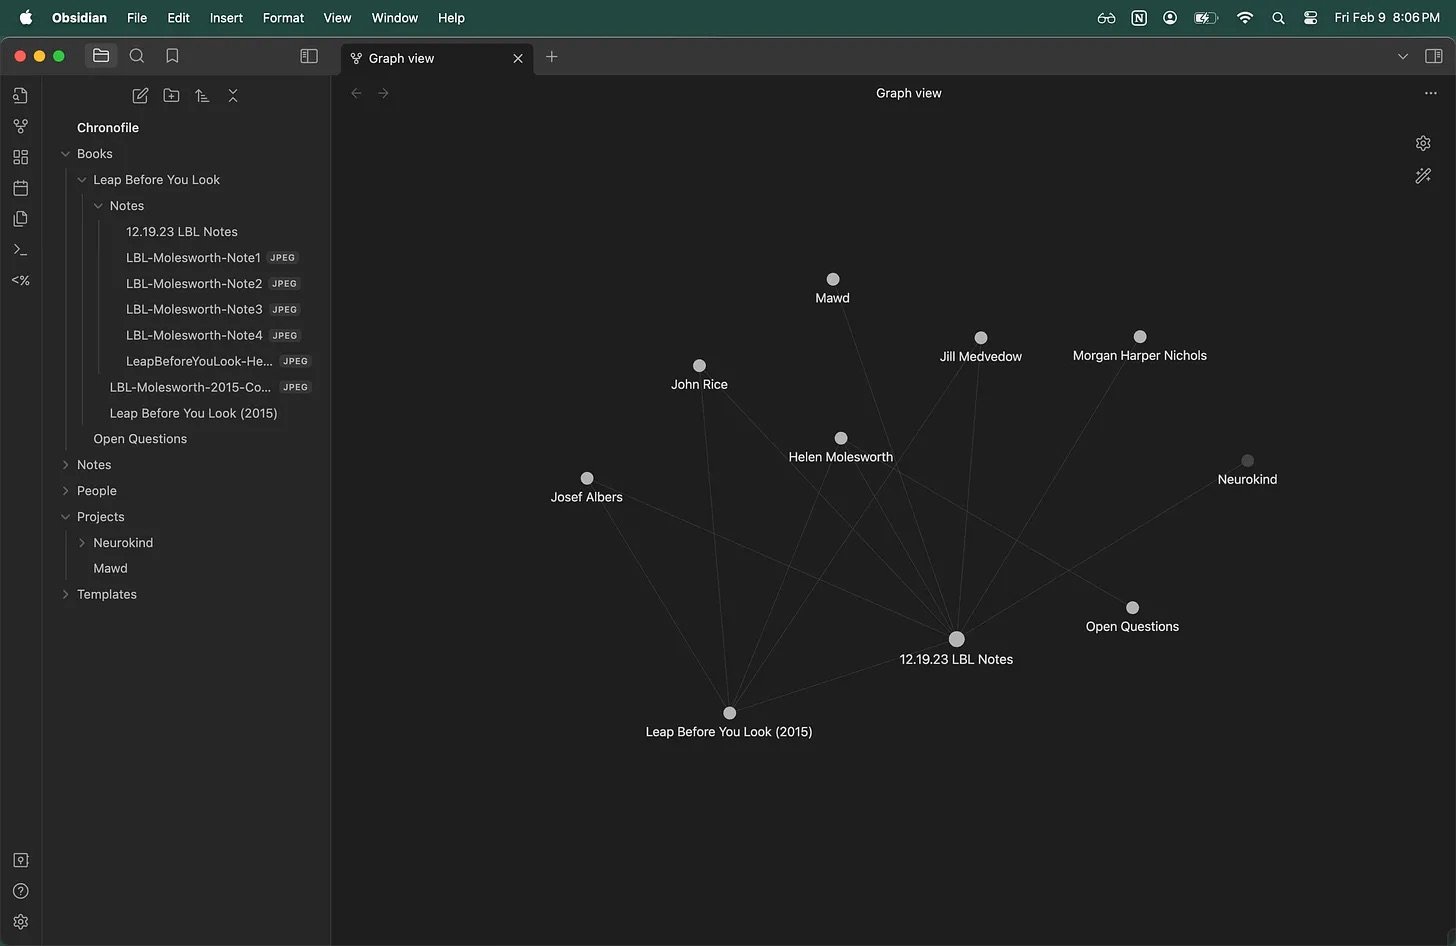Collapse the Books folder

(66, 154)
